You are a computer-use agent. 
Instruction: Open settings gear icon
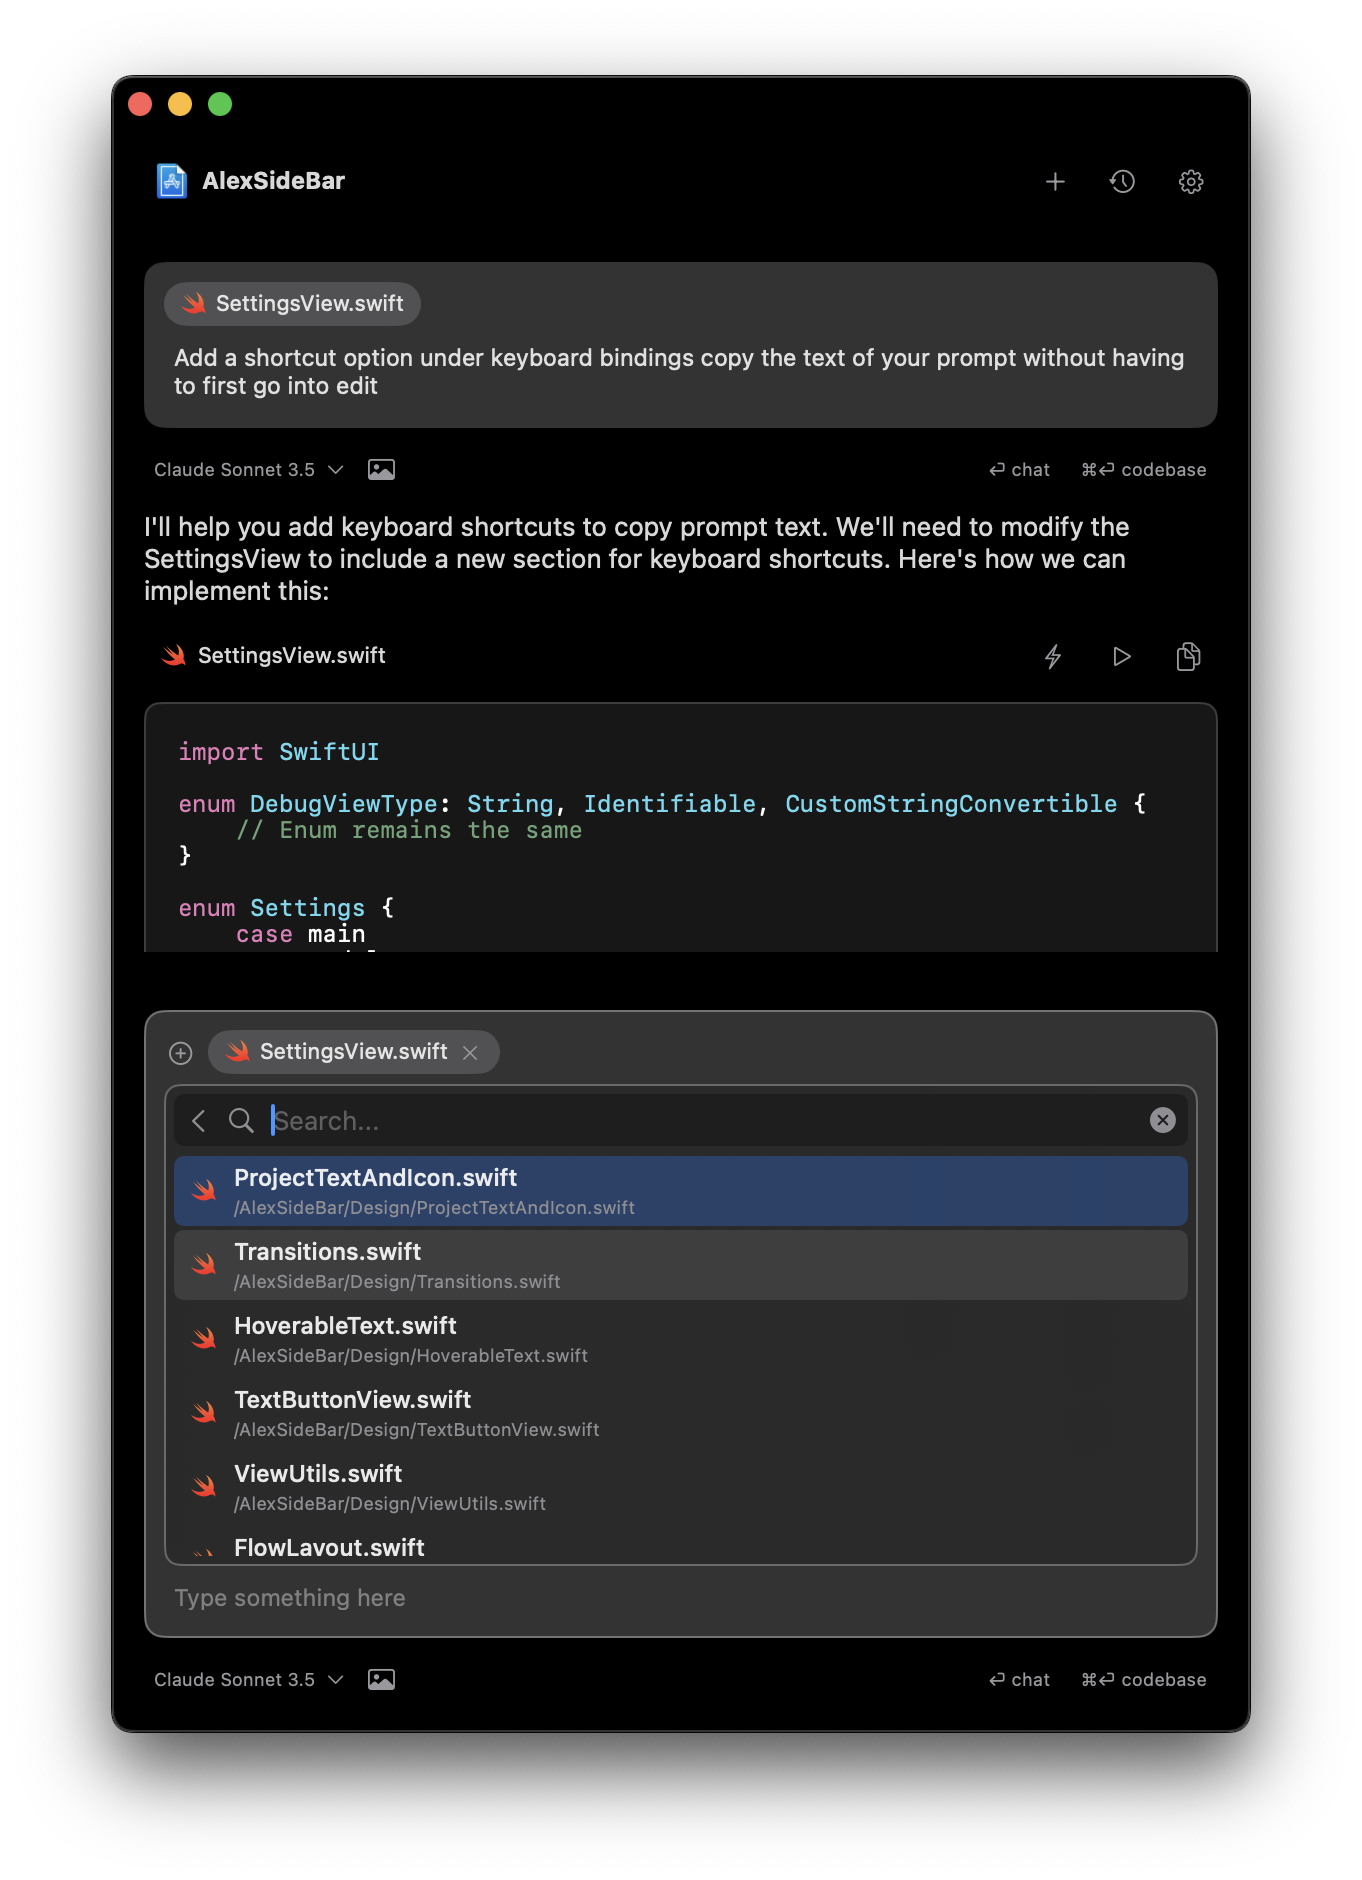click(x=1190, y=181)
